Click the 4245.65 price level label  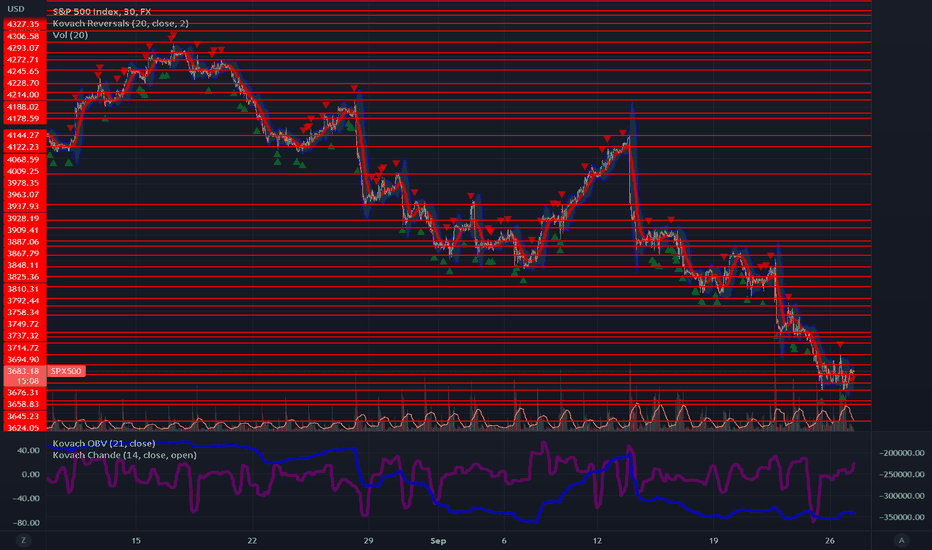23,71
